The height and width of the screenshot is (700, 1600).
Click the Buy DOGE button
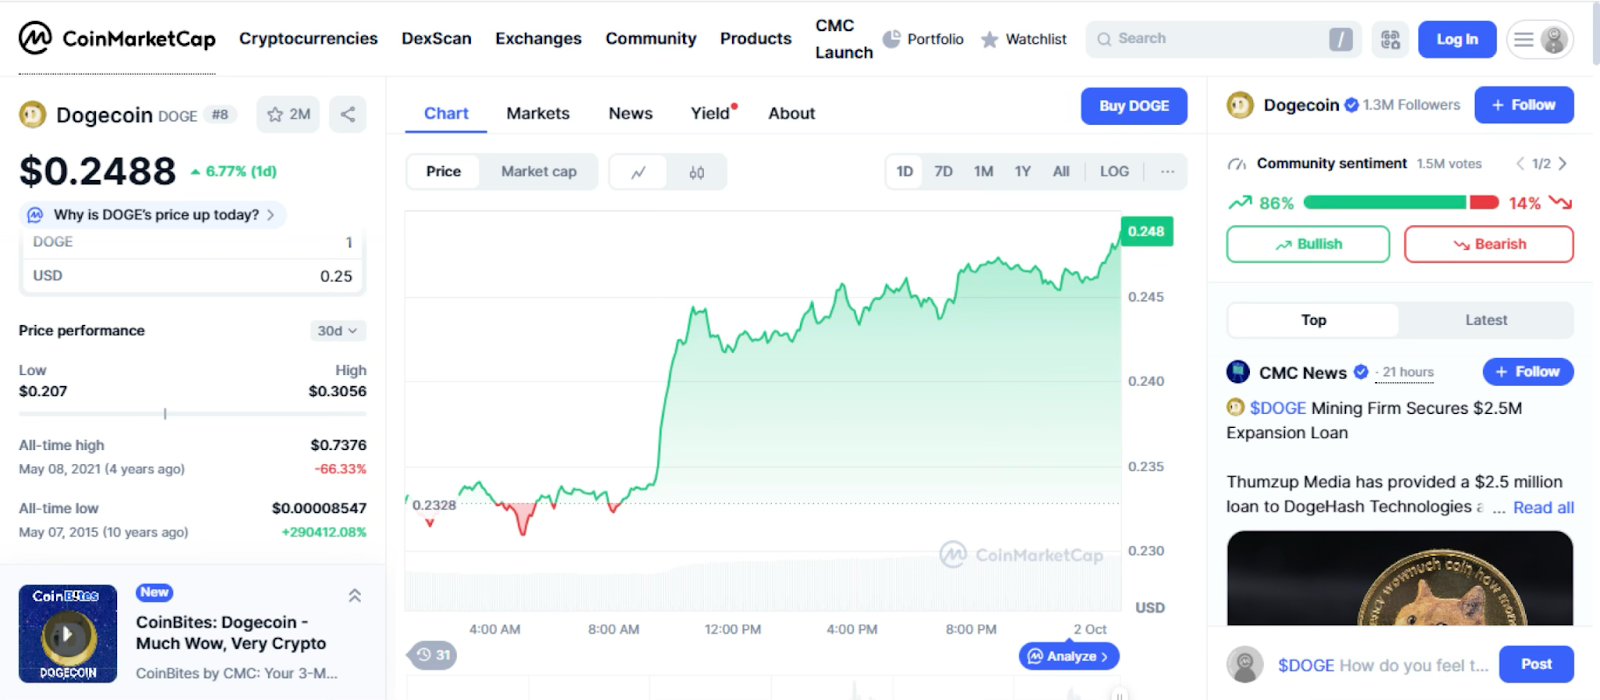coord(1133,106)
